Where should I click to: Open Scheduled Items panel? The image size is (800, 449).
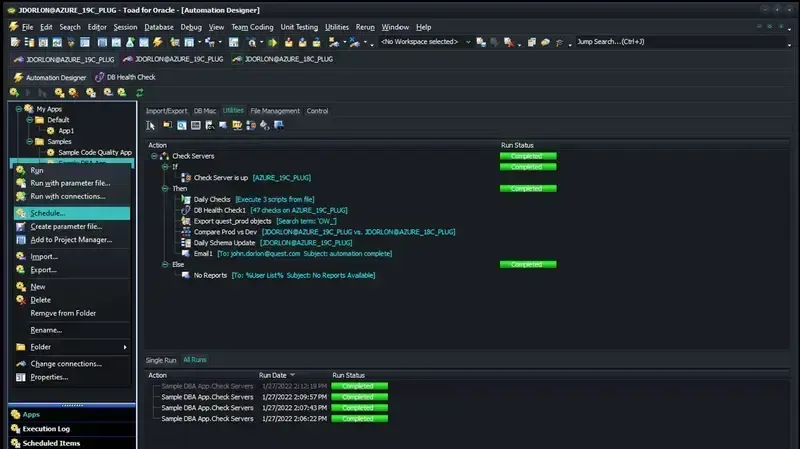(72, 443)
